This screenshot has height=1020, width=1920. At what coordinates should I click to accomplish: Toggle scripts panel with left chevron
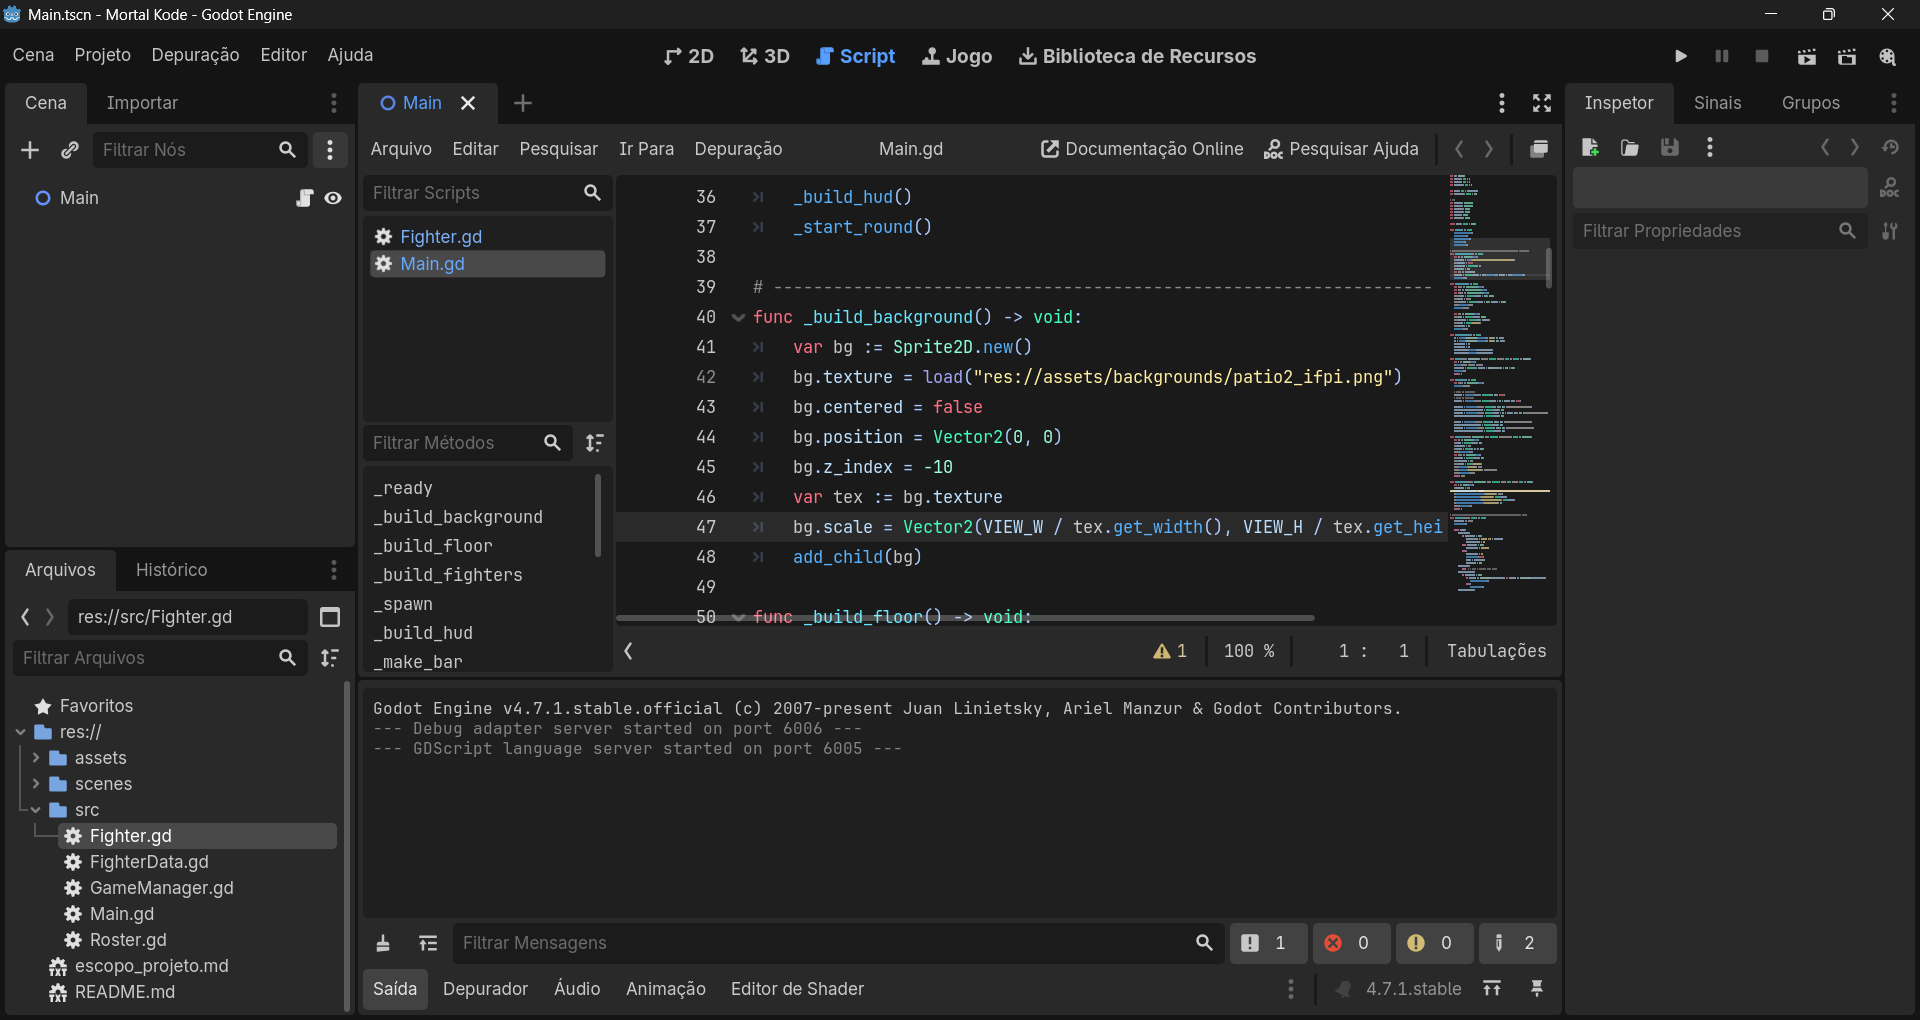point(628,651)
